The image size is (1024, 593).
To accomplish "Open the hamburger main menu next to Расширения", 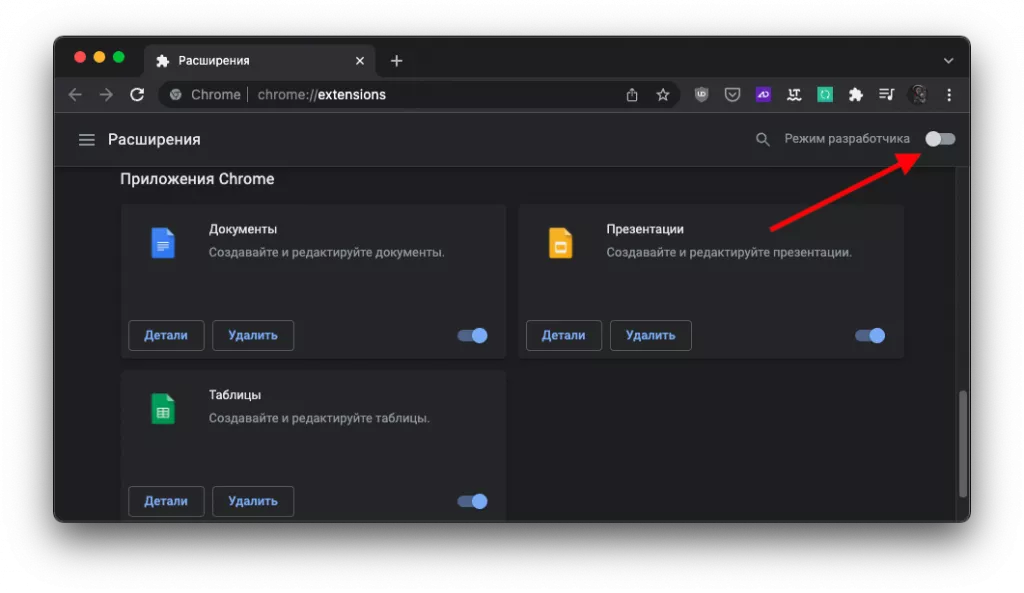I will tap(87, 140).
